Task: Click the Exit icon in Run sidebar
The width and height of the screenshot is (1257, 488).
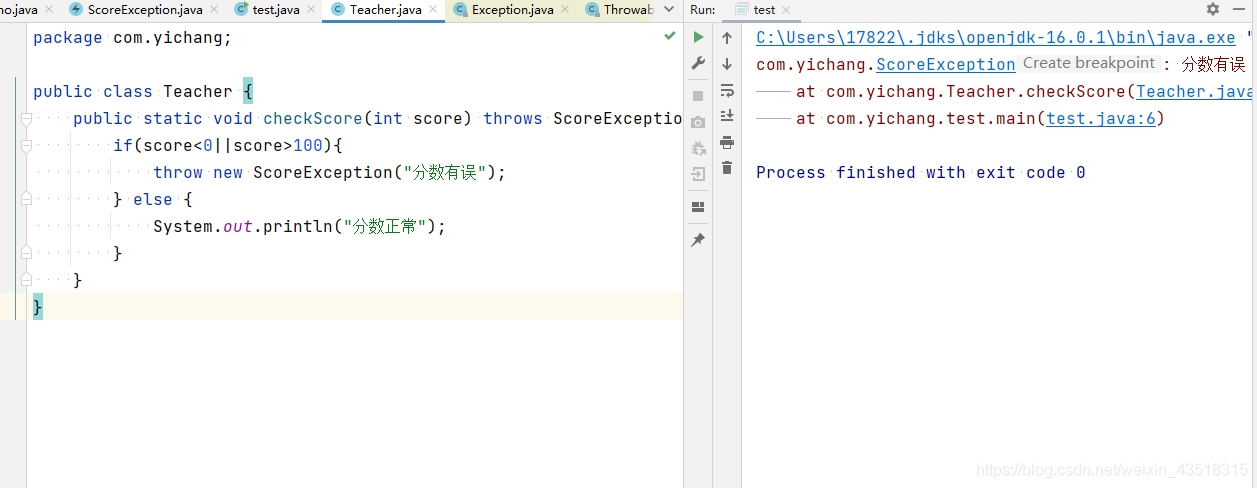Action: [x=698, y=174]
